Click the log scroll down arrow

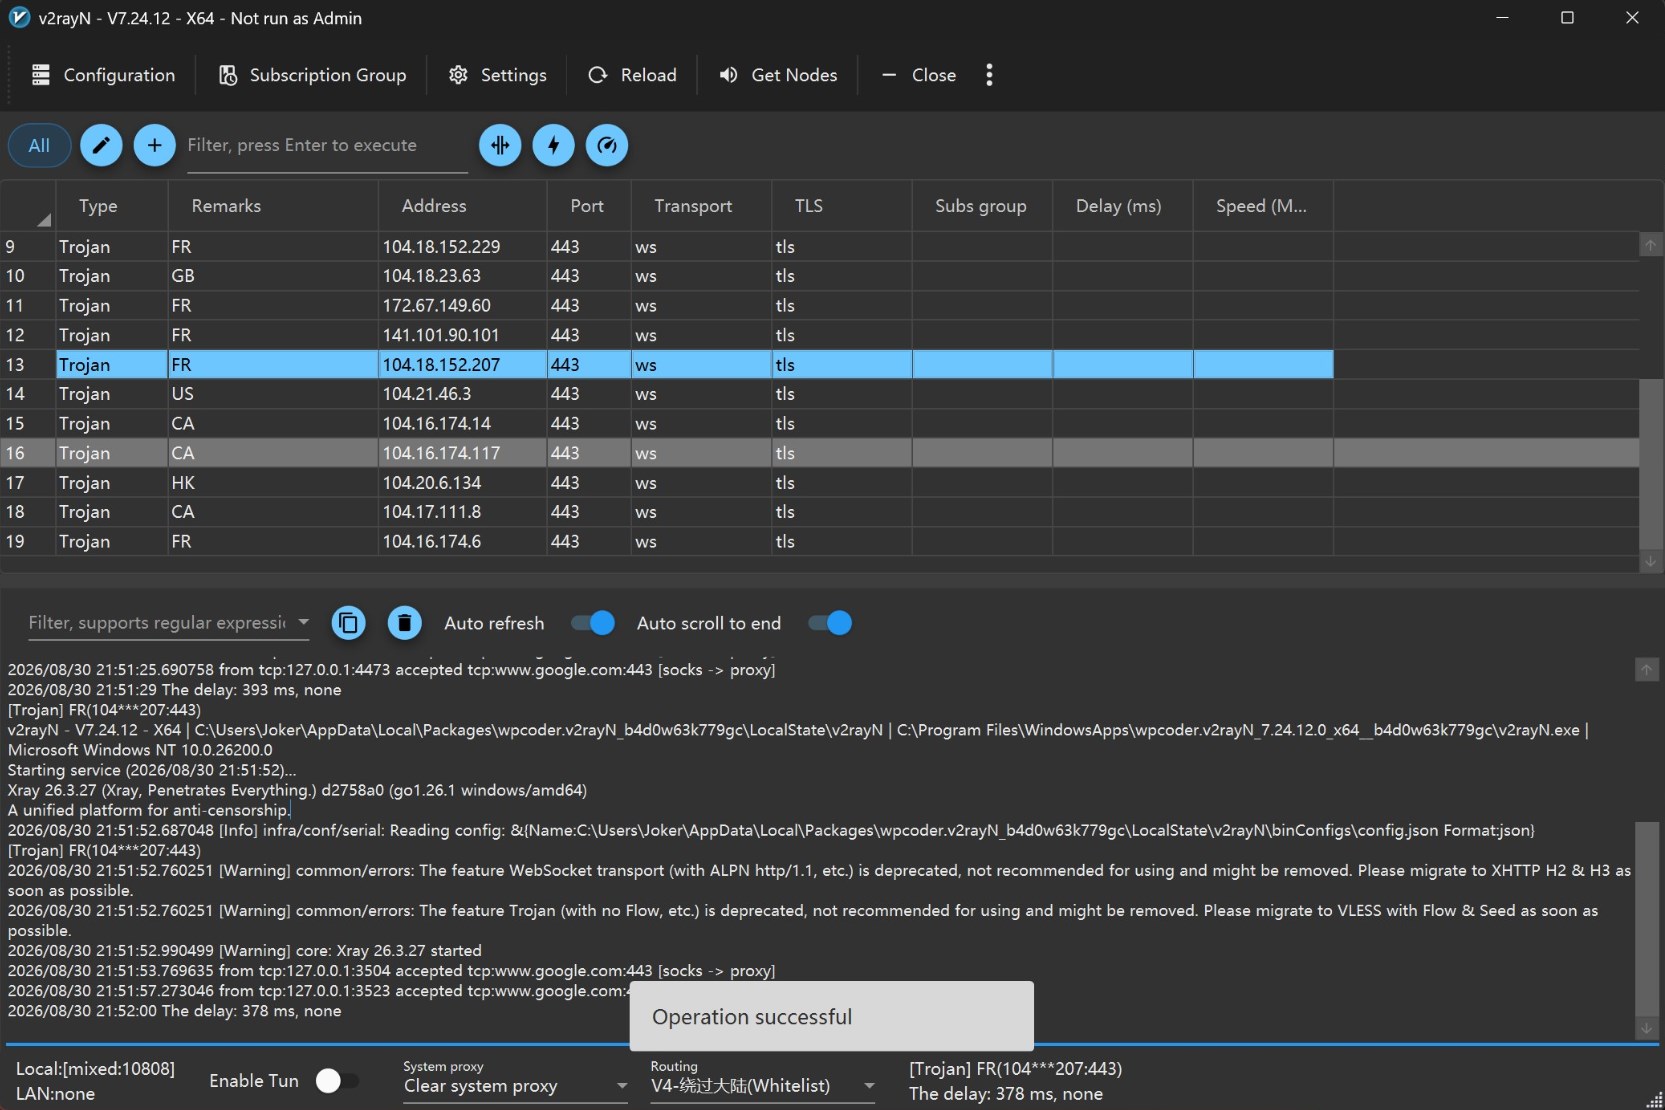pyautogui.click(x=1647, y=1029)
